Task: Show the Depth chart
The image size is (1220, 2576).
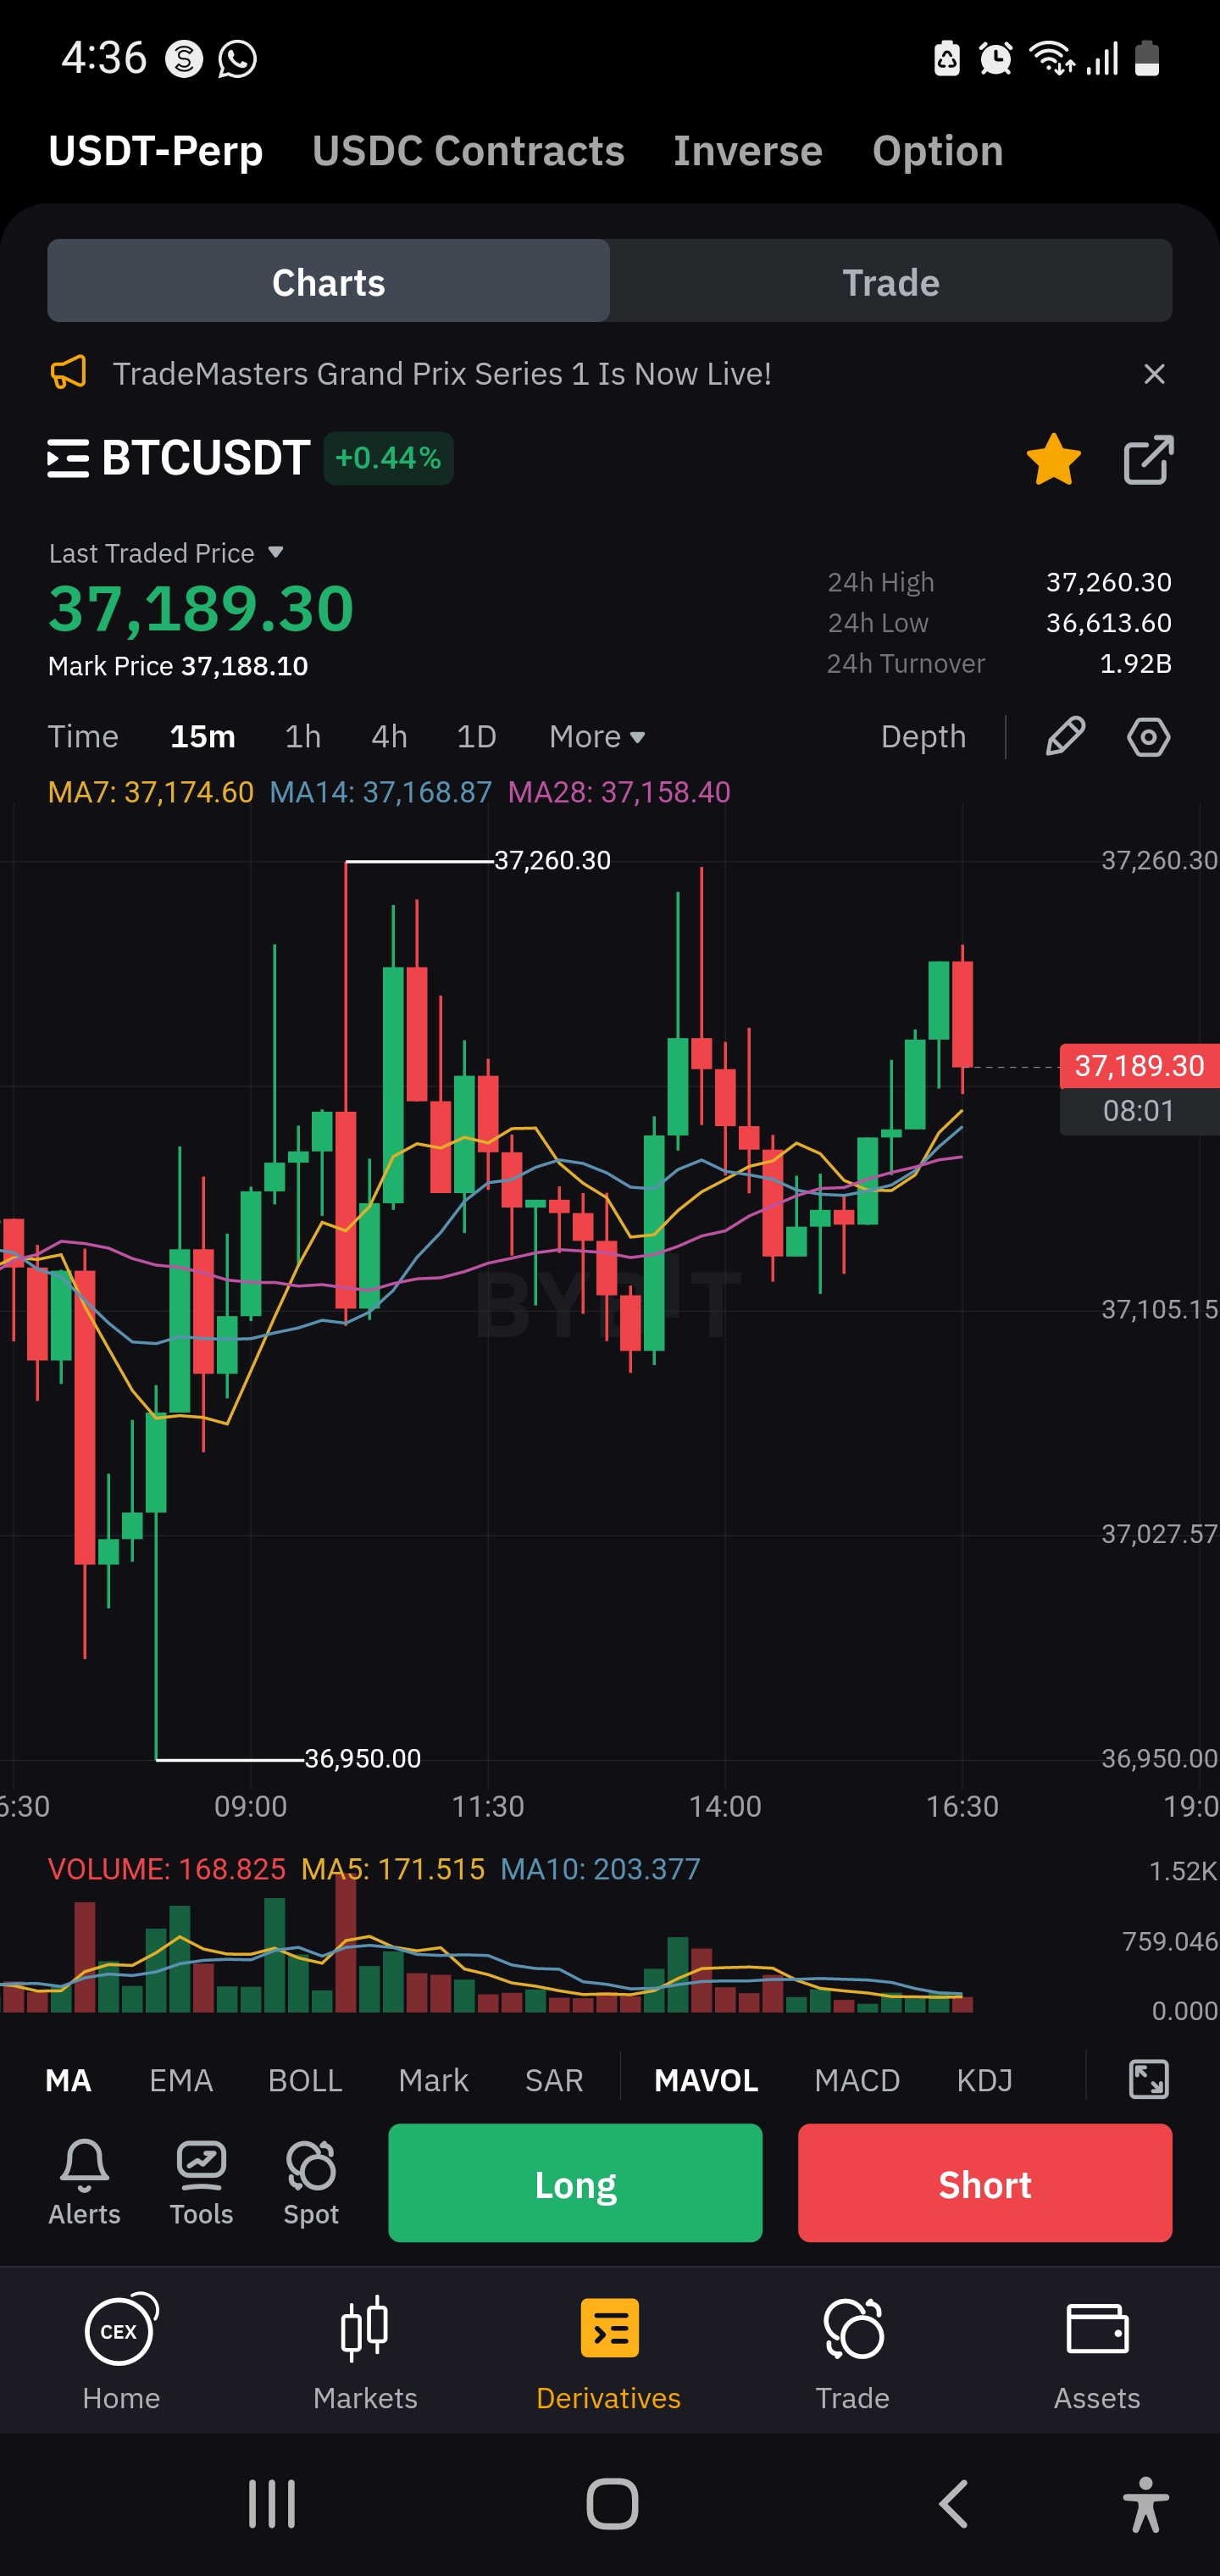Action: pyautogui.click(x=923, y=737)
